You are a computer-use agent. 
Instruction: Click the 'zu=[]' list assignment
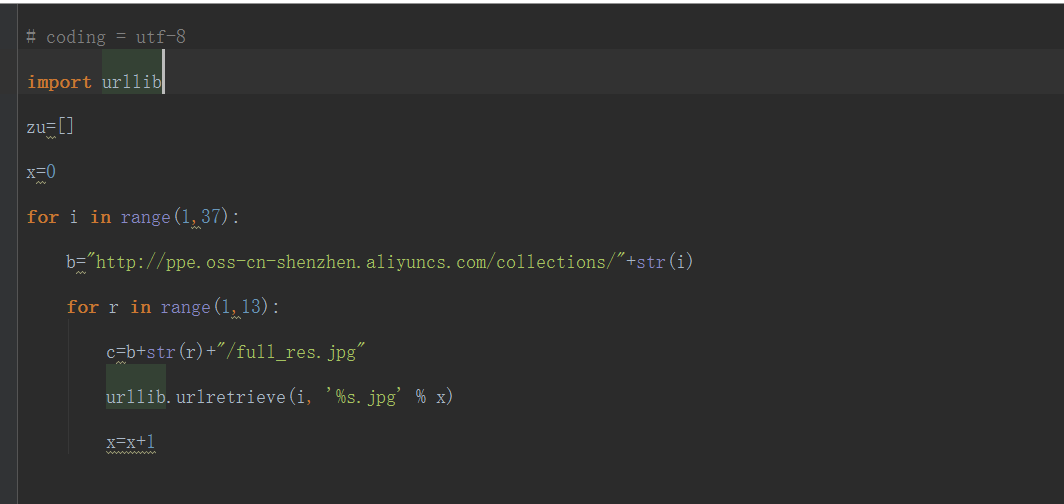[50, 127]
